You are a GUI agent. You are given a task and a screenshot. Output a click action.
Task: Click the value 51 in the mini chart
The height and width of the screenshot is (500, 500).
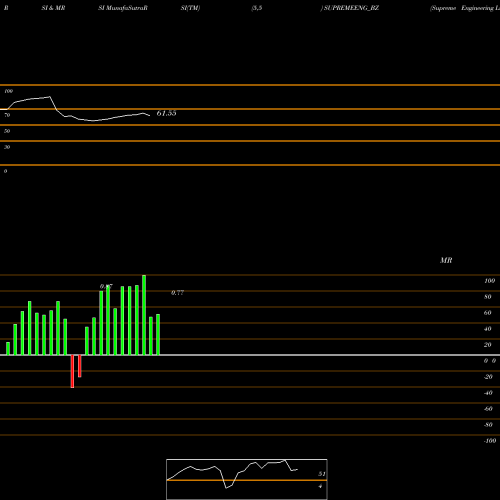click(322, 474)
